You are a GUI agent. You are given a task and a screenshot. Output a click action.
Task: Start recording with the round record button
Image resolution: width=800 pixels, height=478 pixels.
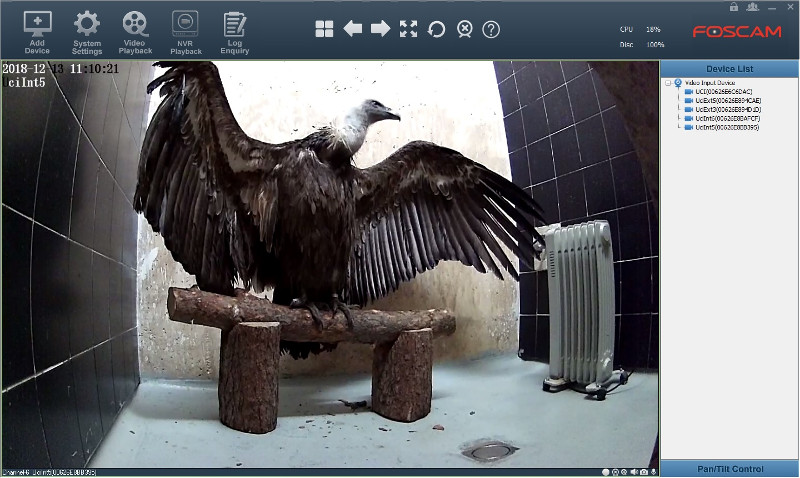(x=606, y=472)
